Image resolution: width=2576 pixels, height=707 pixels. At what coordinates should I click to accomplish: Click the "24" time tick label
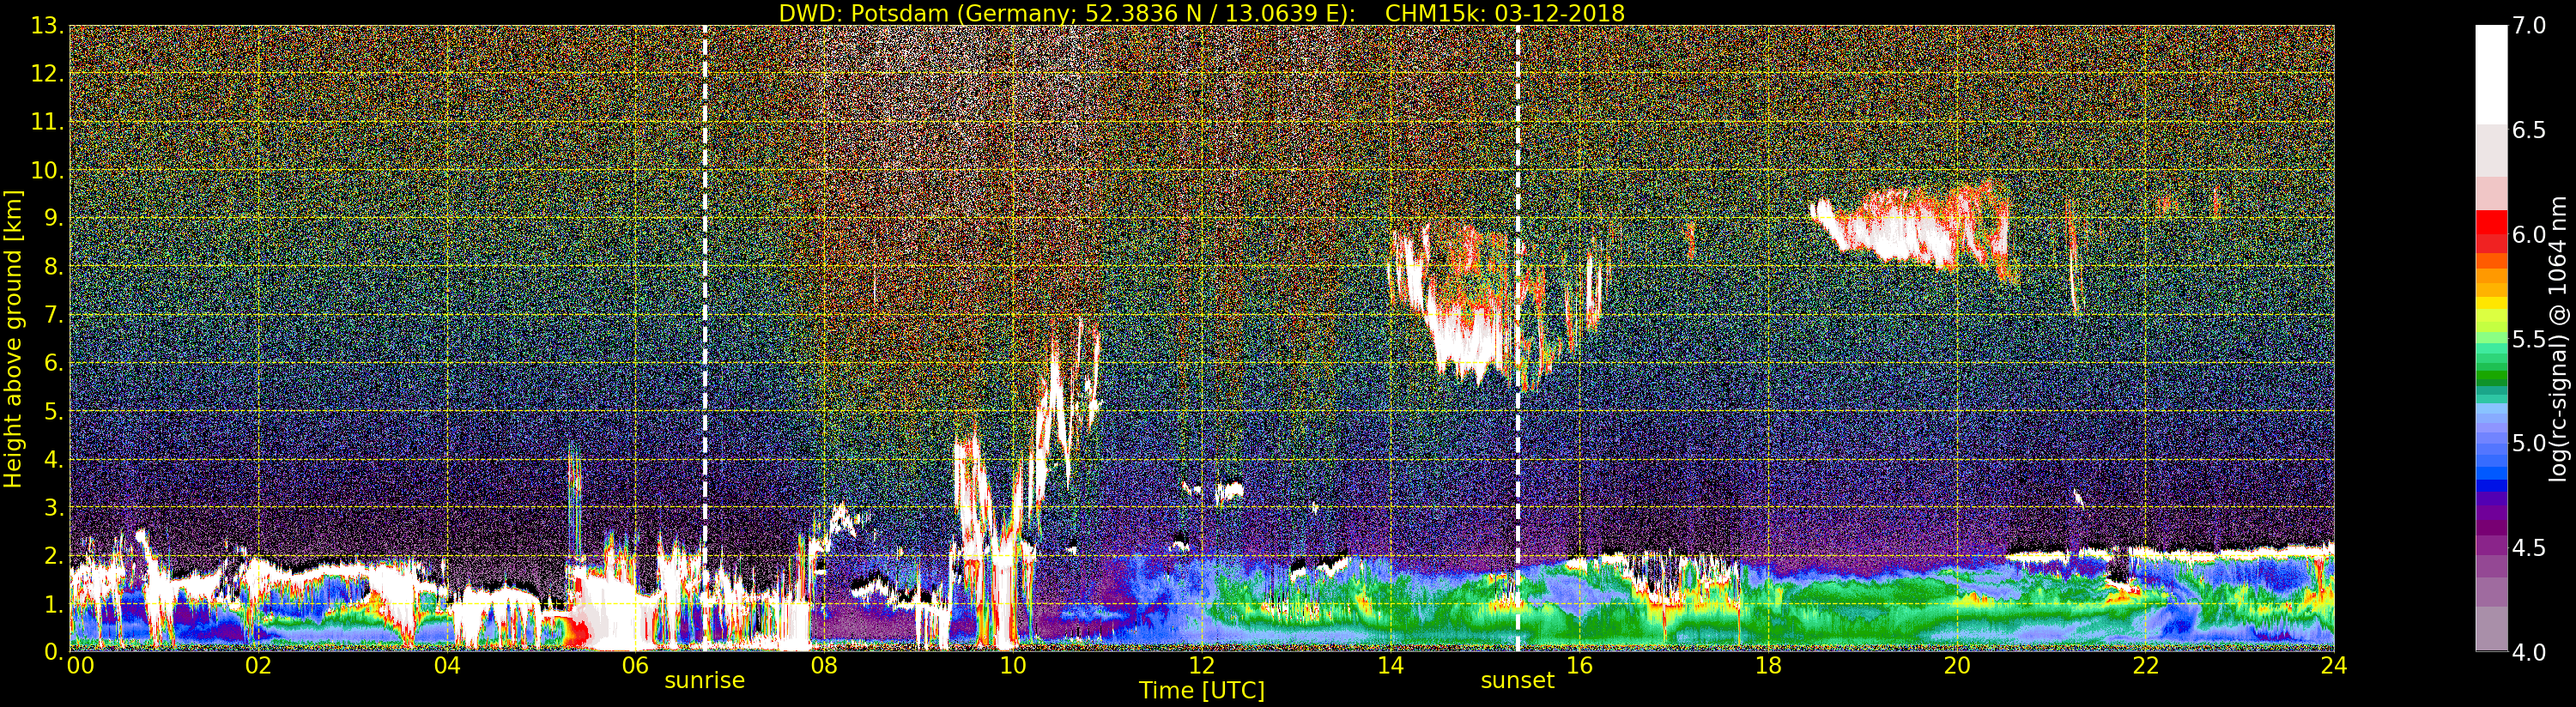pyautogui.click(x=2334, y=666)
